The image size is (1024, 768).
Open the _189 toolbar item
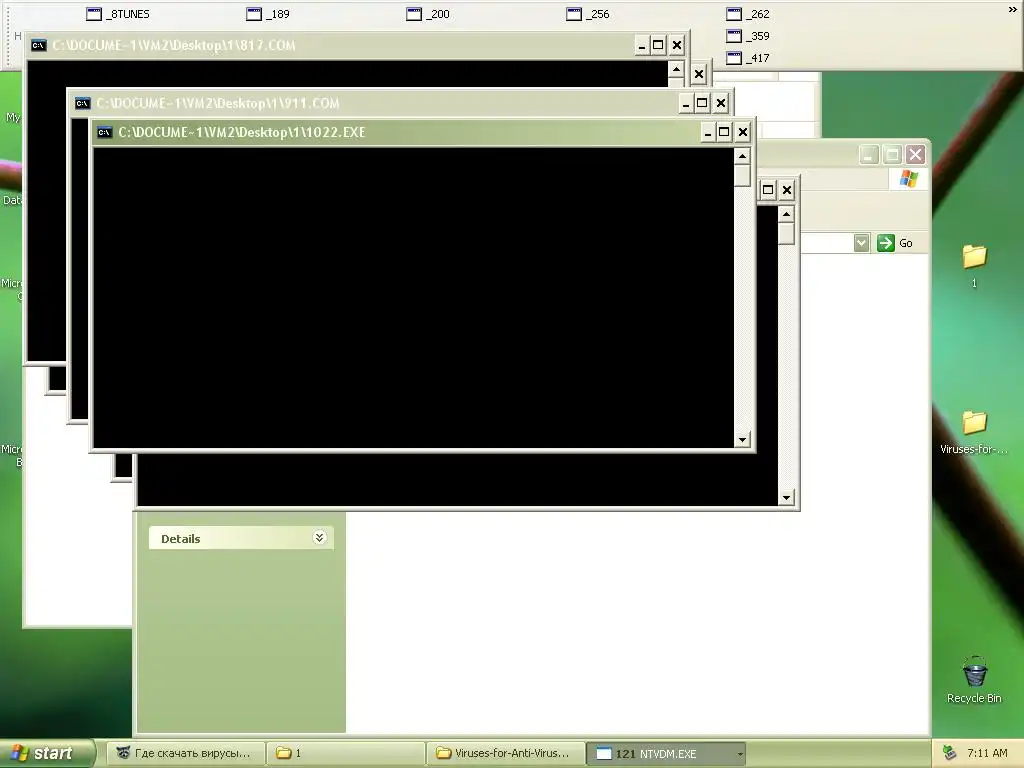tap(268, 14)
